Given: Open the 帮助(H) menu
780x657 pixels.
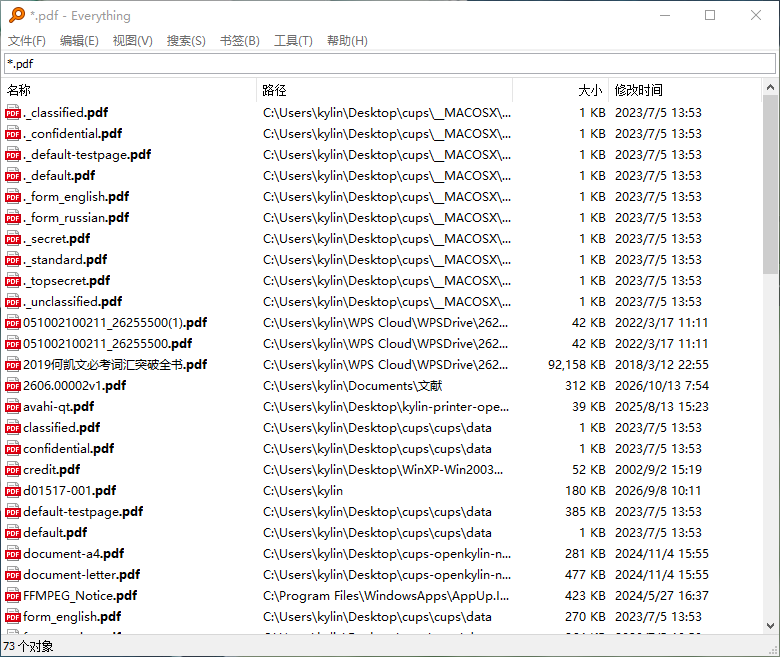Looking at the screenshot, I should tap(347, 41).
